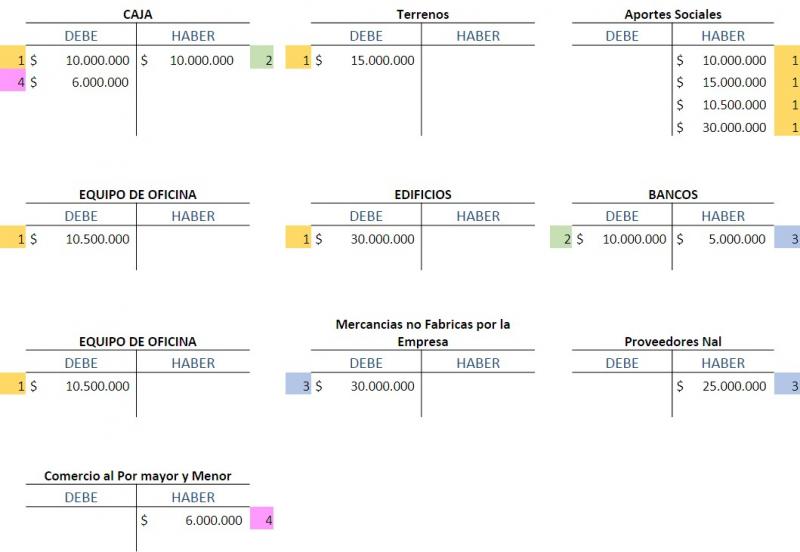Select pink cell 4 in CAJA account
This screenshot has height=552, width=800.
(13, 82)
